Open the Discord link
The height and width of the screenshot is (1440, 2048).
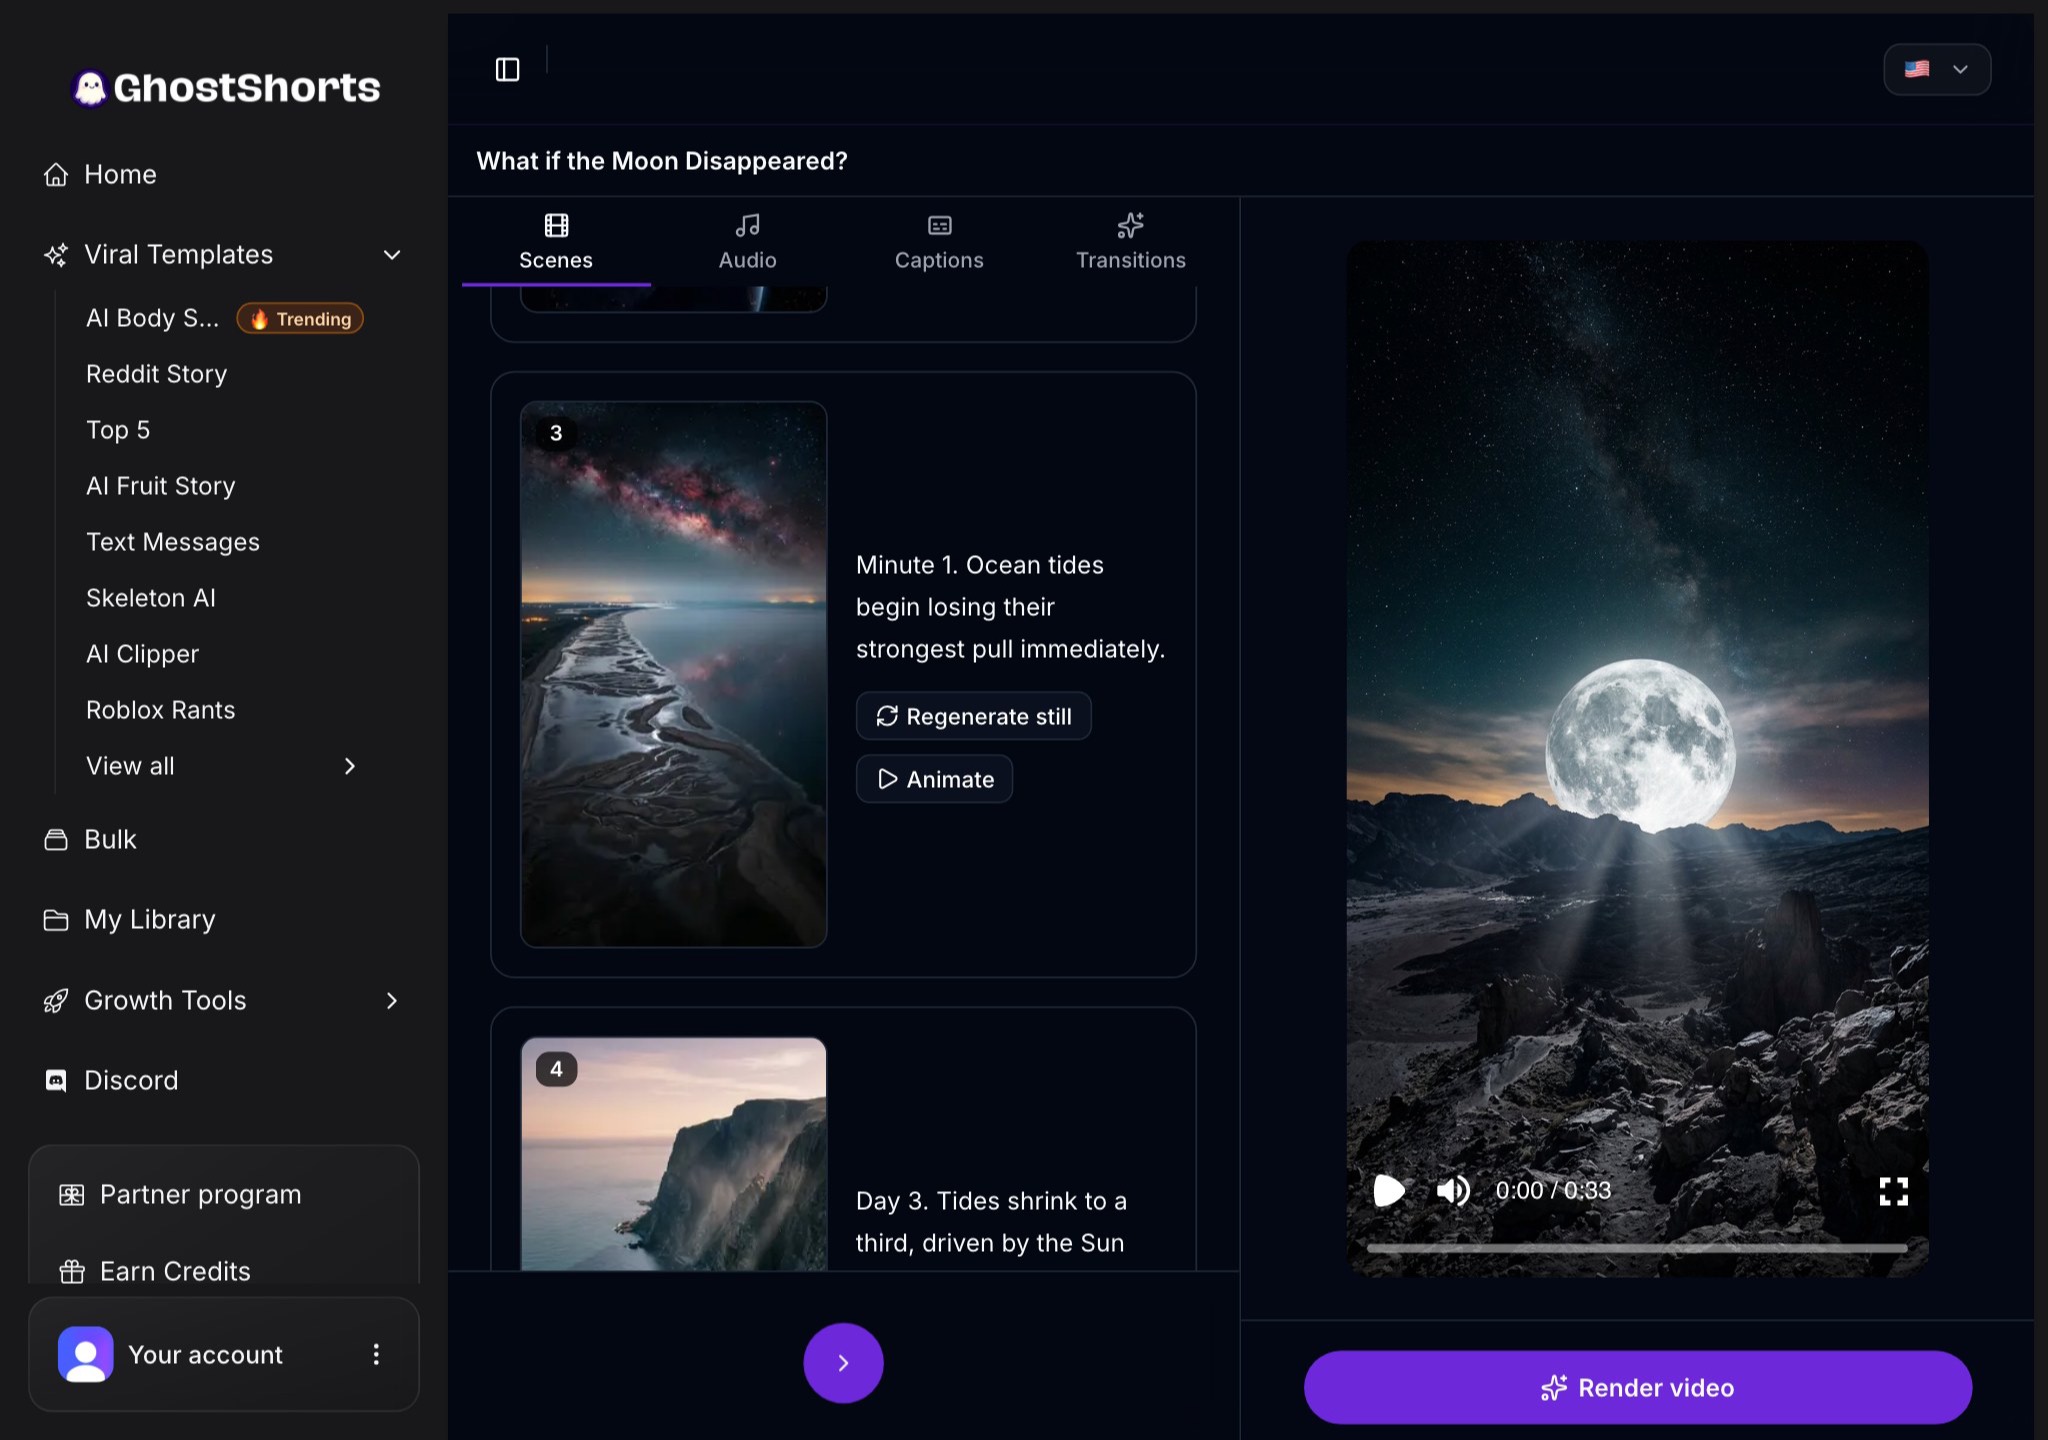pyautogui.click(x=131, y=1081)
